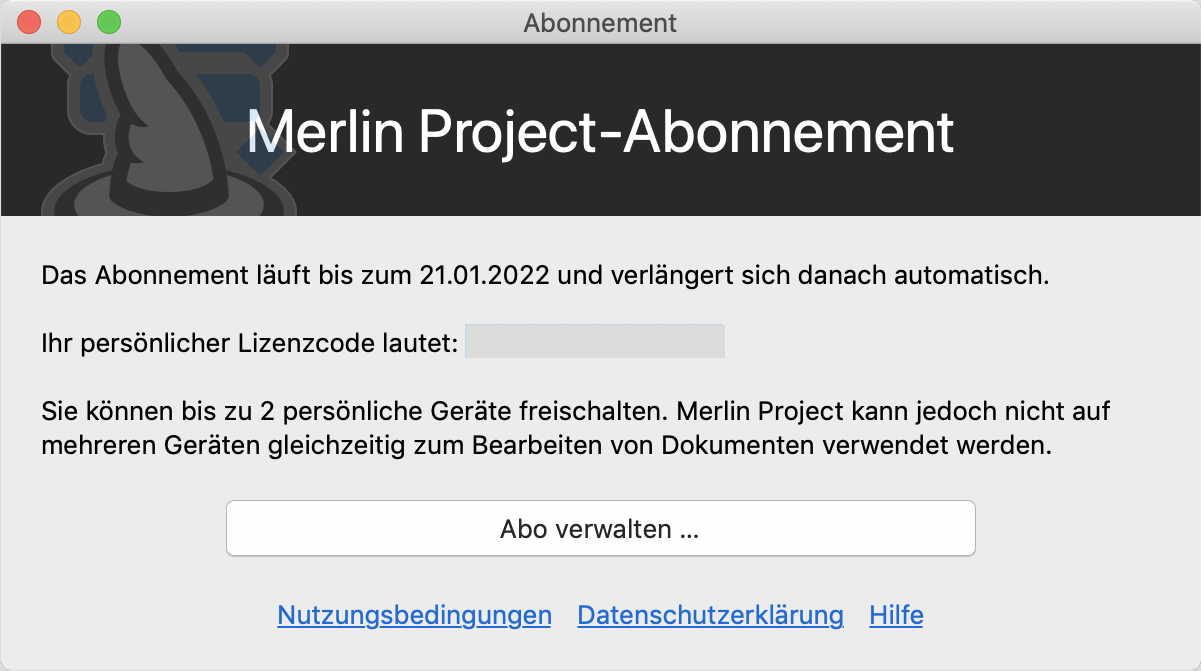Open the Nutzungsbedingungen link
Screen dimensions: 1201x671
click(414, 615)
